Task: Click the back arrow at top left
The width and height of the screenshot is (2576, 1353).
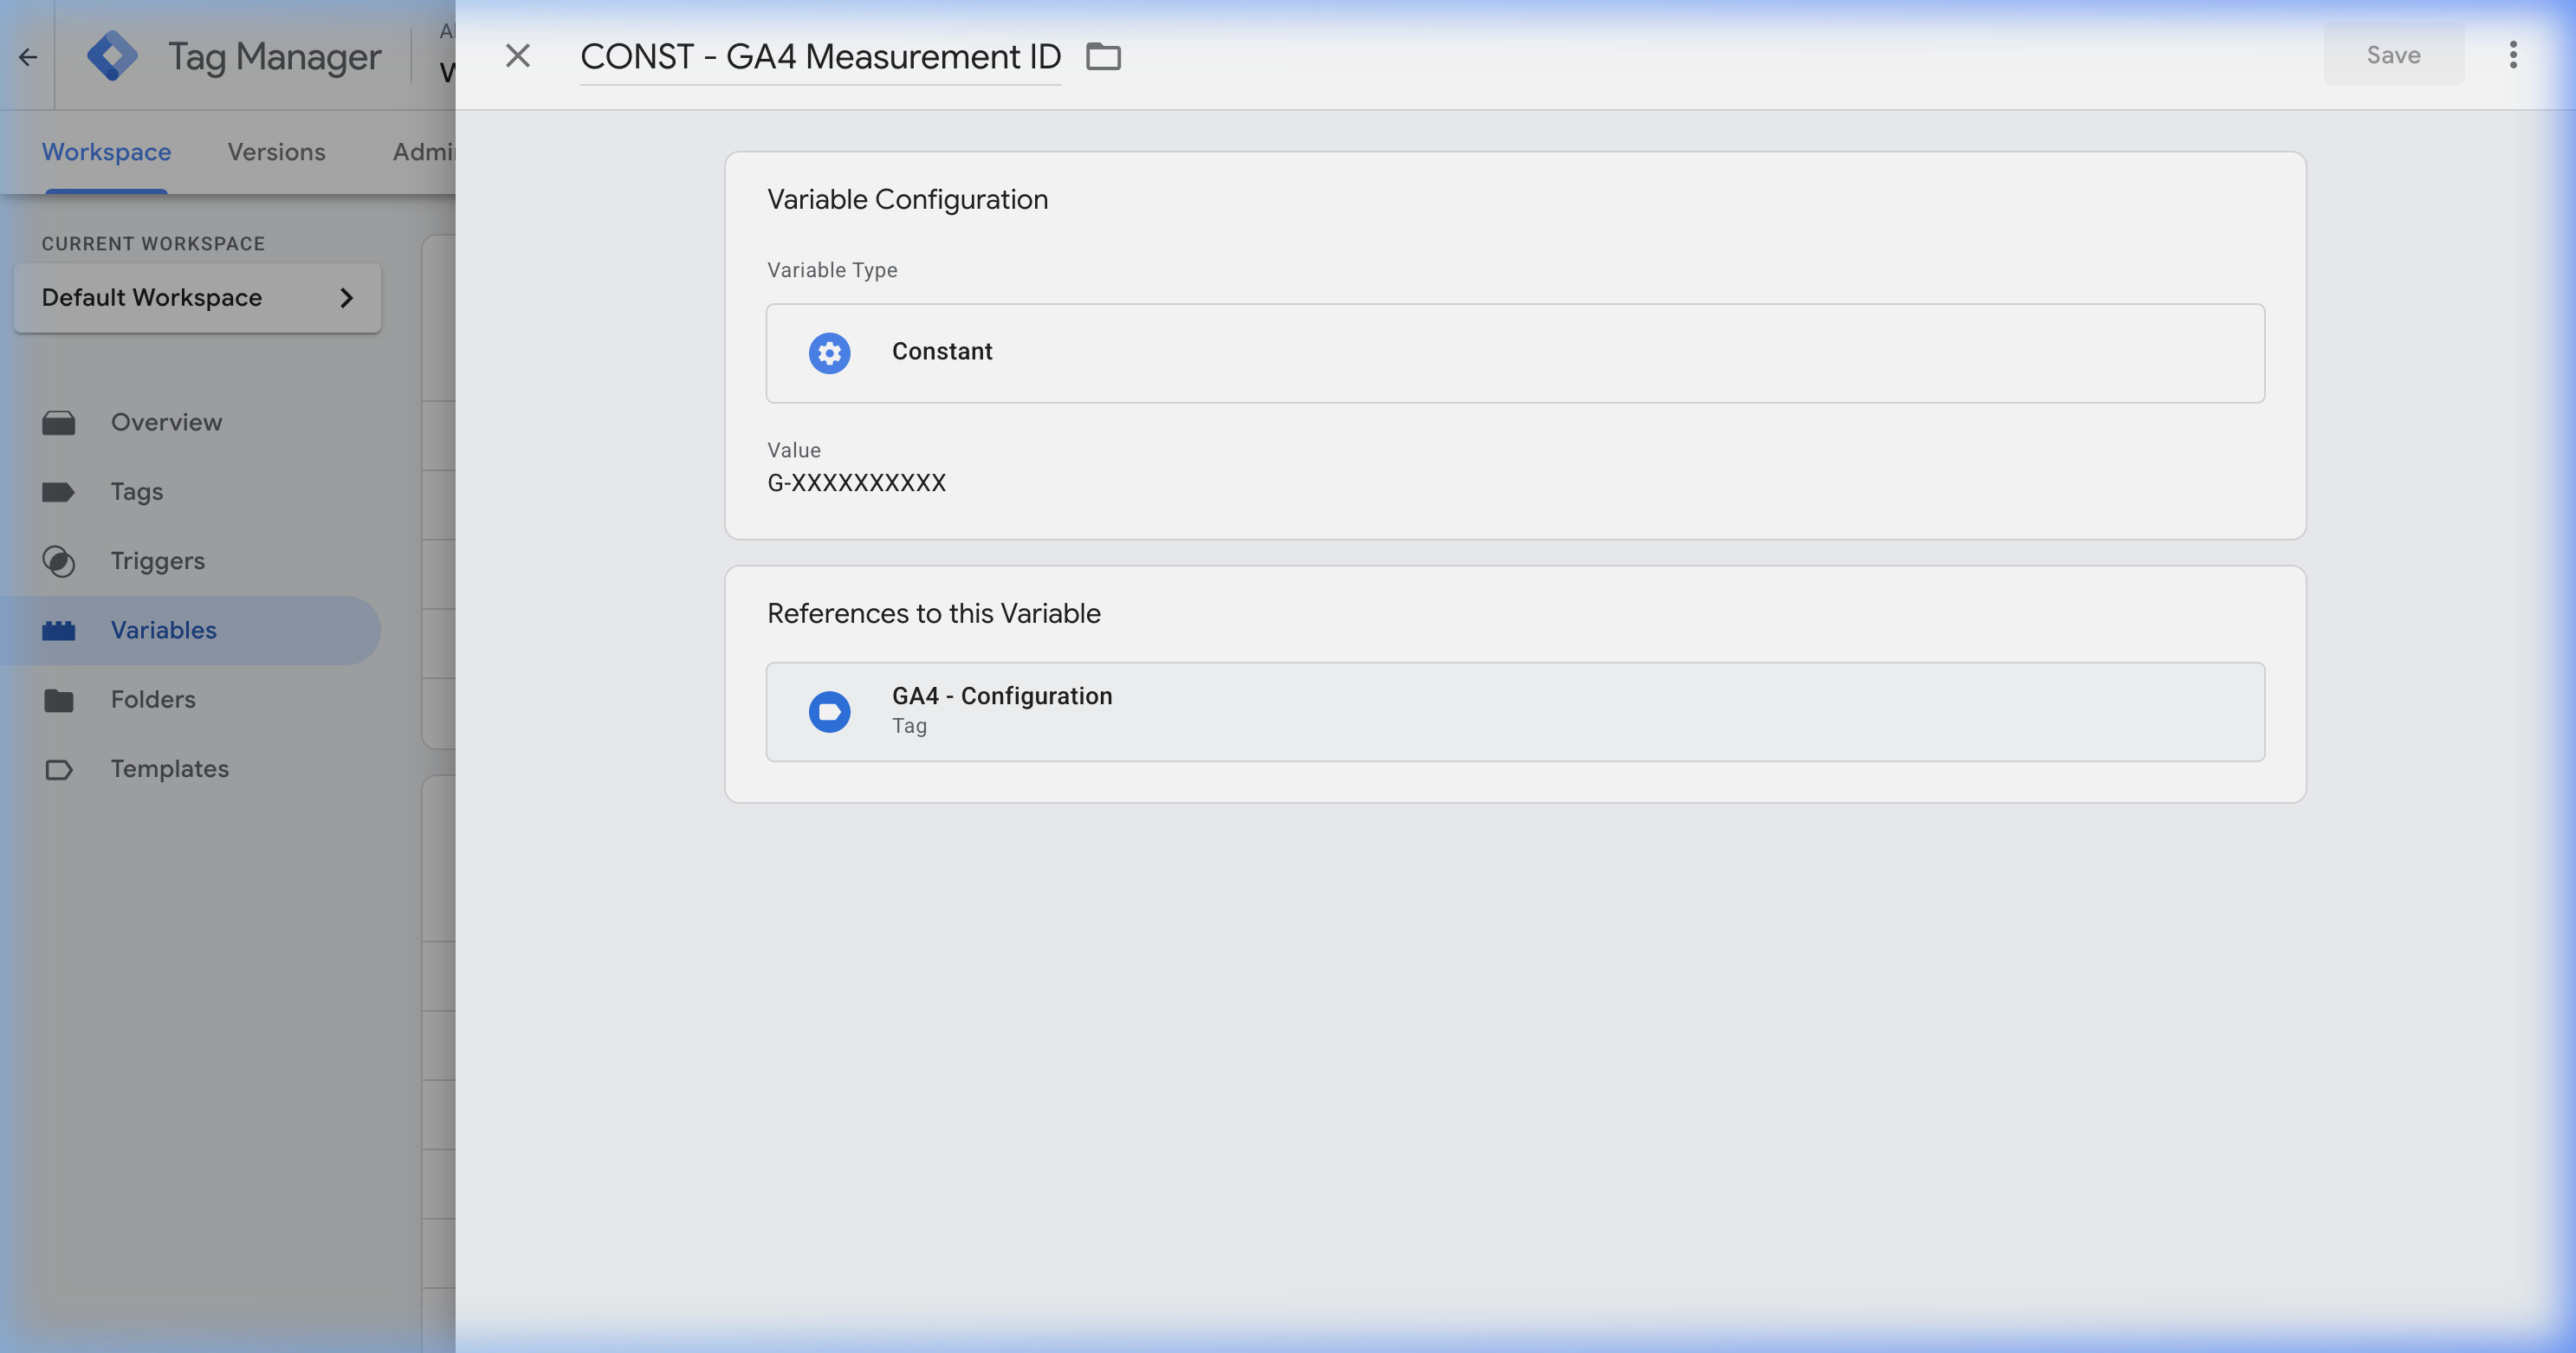Action: click(x=27, y=57)
